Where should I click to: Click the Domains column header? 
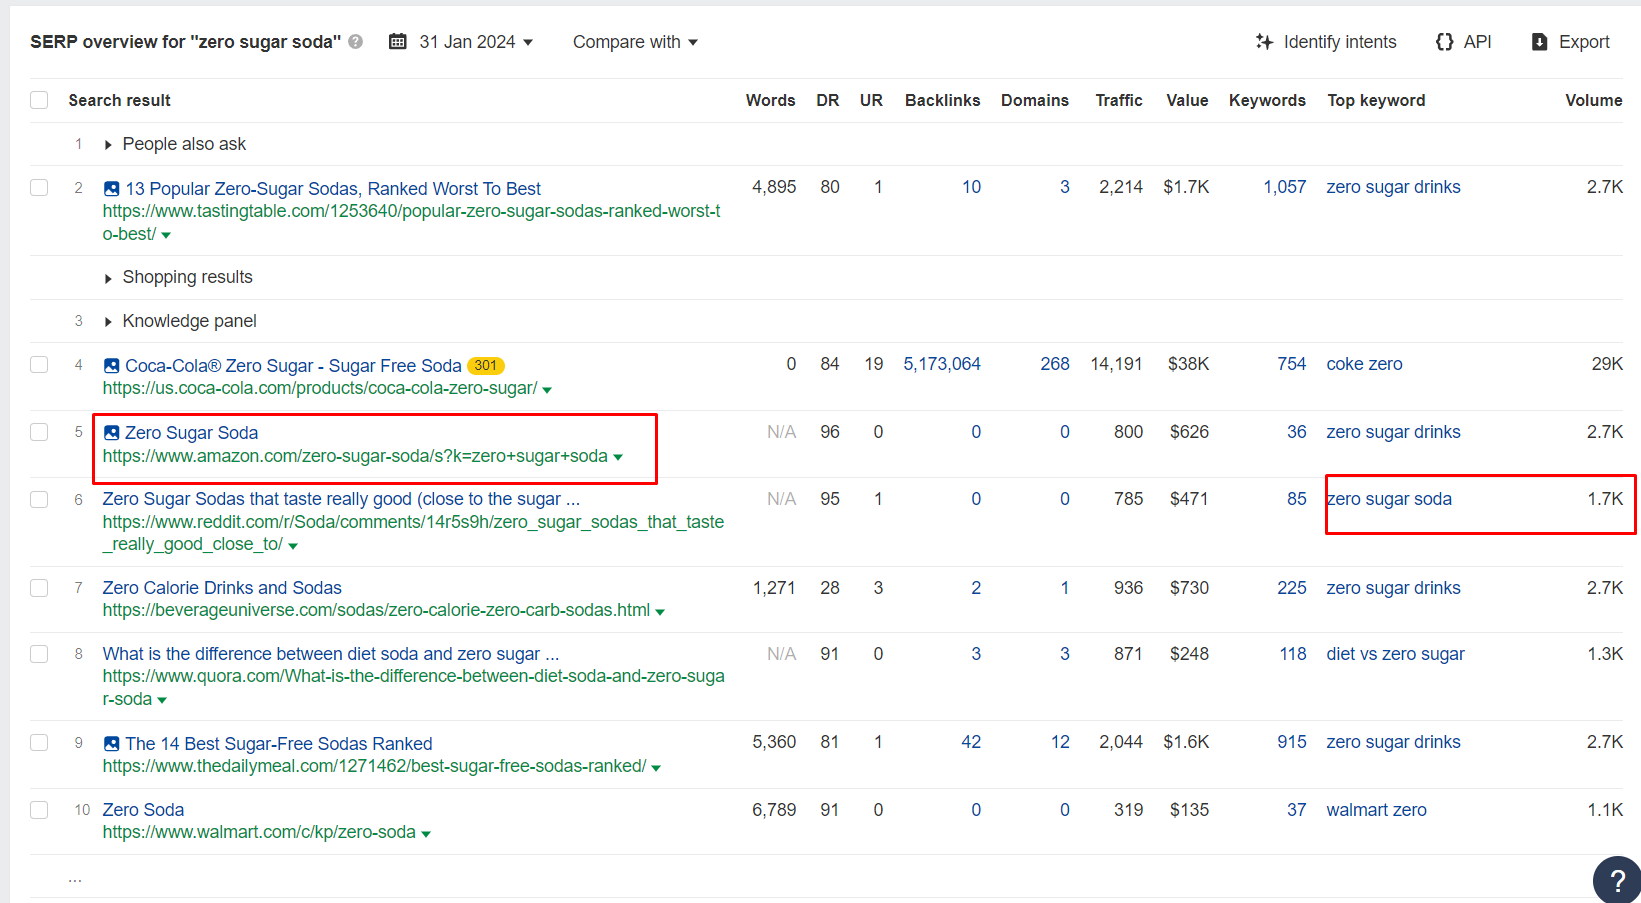click(x=1034, y=100)
